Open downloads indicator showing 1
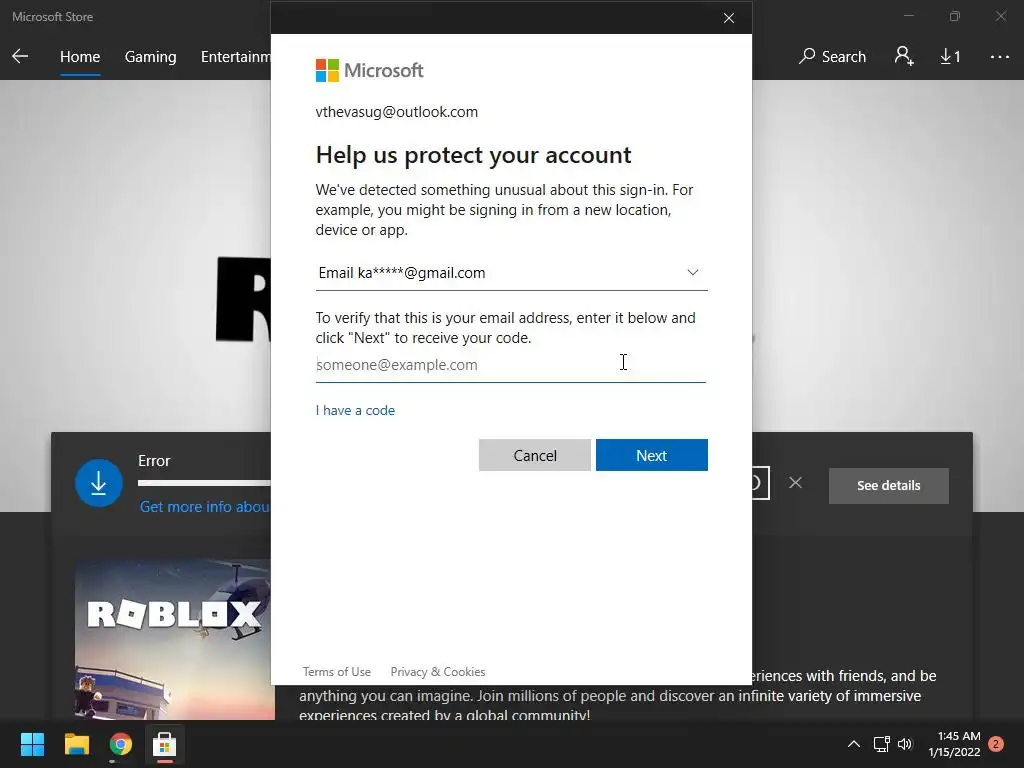Viewport: 1024px width, 768px height. [950, 57]
